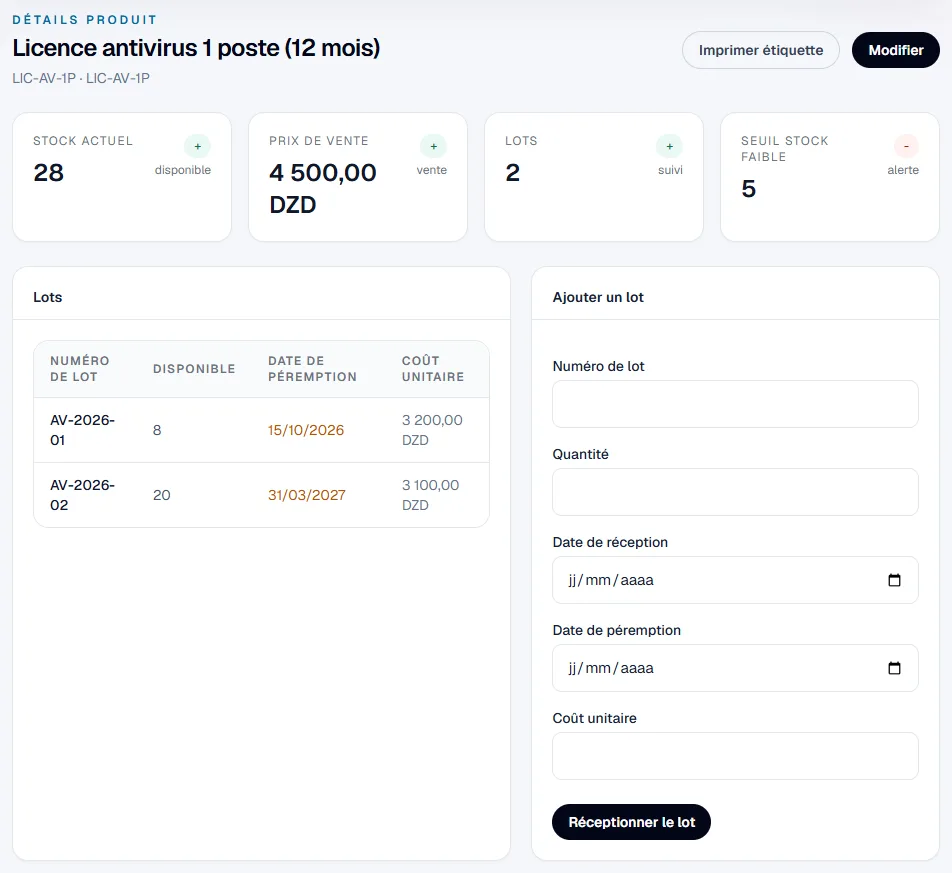This screenshot has width=952, height=873.
Task: Select lot number AV-2026-01 cell
Action: pyautogui.click(x=83, y=430)
